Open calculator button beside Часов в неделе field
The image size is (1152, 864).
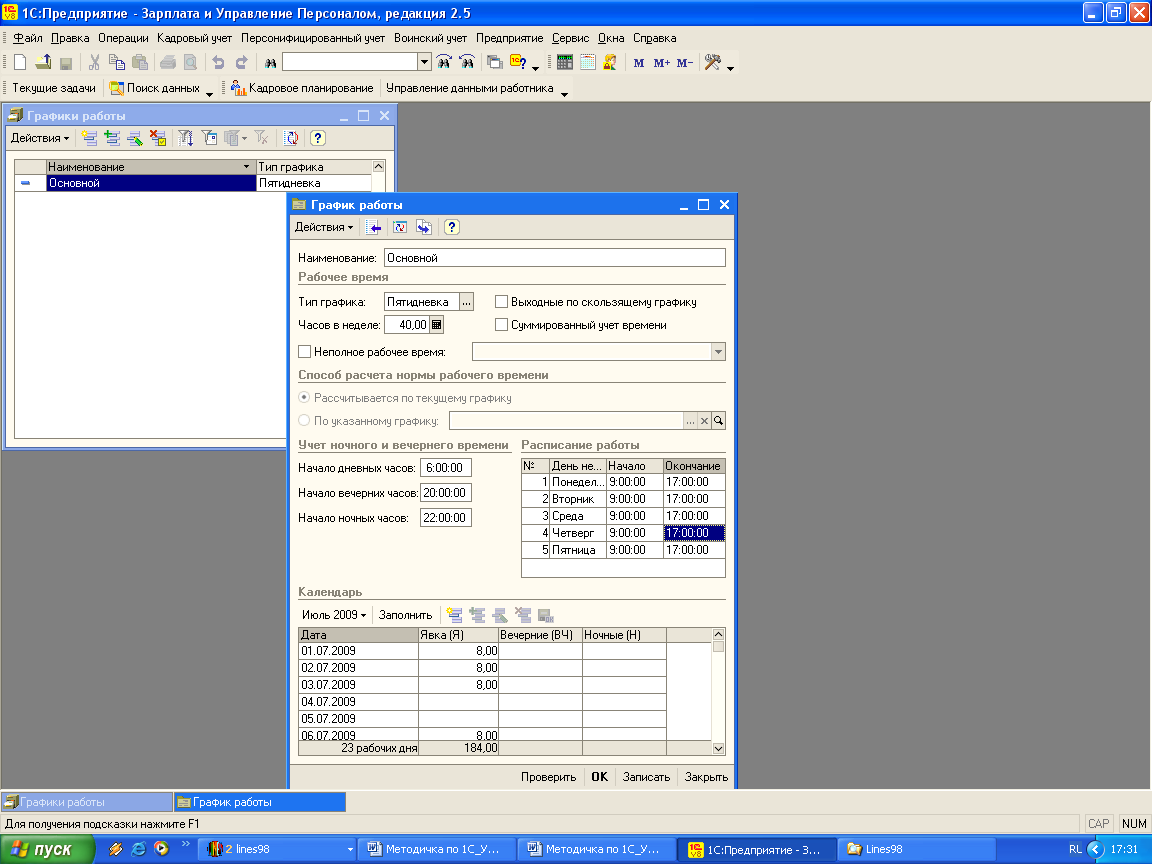click(x=436, y=325)
